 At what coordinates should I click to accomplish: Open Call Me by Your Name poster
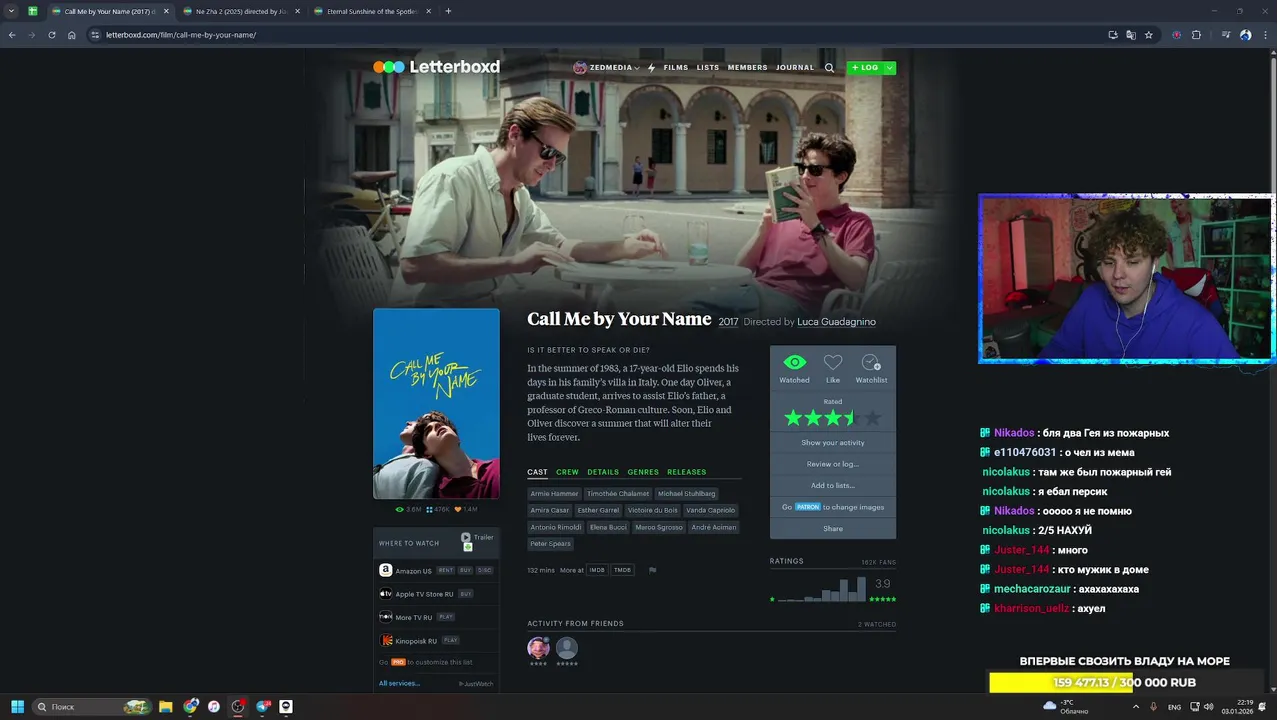coord(436,404)
